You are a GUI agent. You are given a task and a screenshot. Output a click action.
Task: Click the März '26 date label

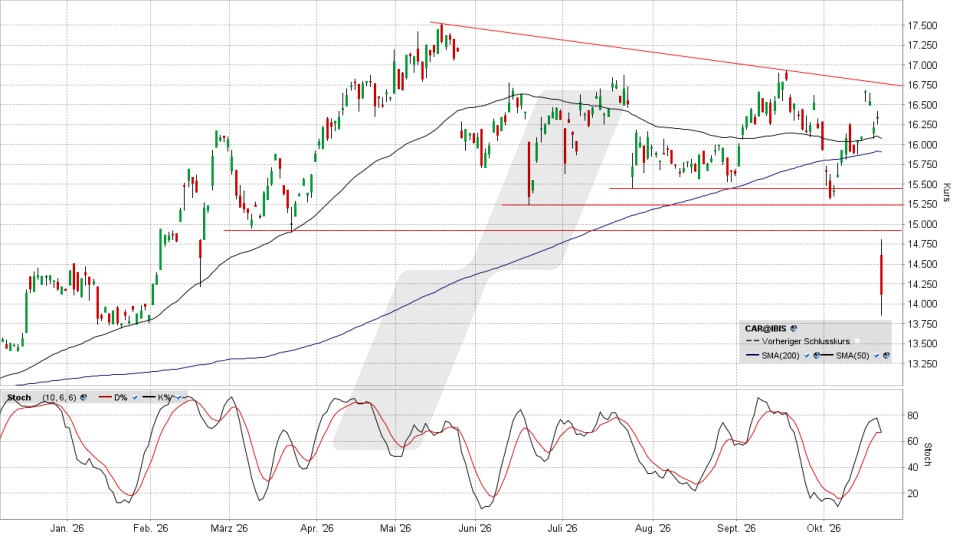coord(229,528)
